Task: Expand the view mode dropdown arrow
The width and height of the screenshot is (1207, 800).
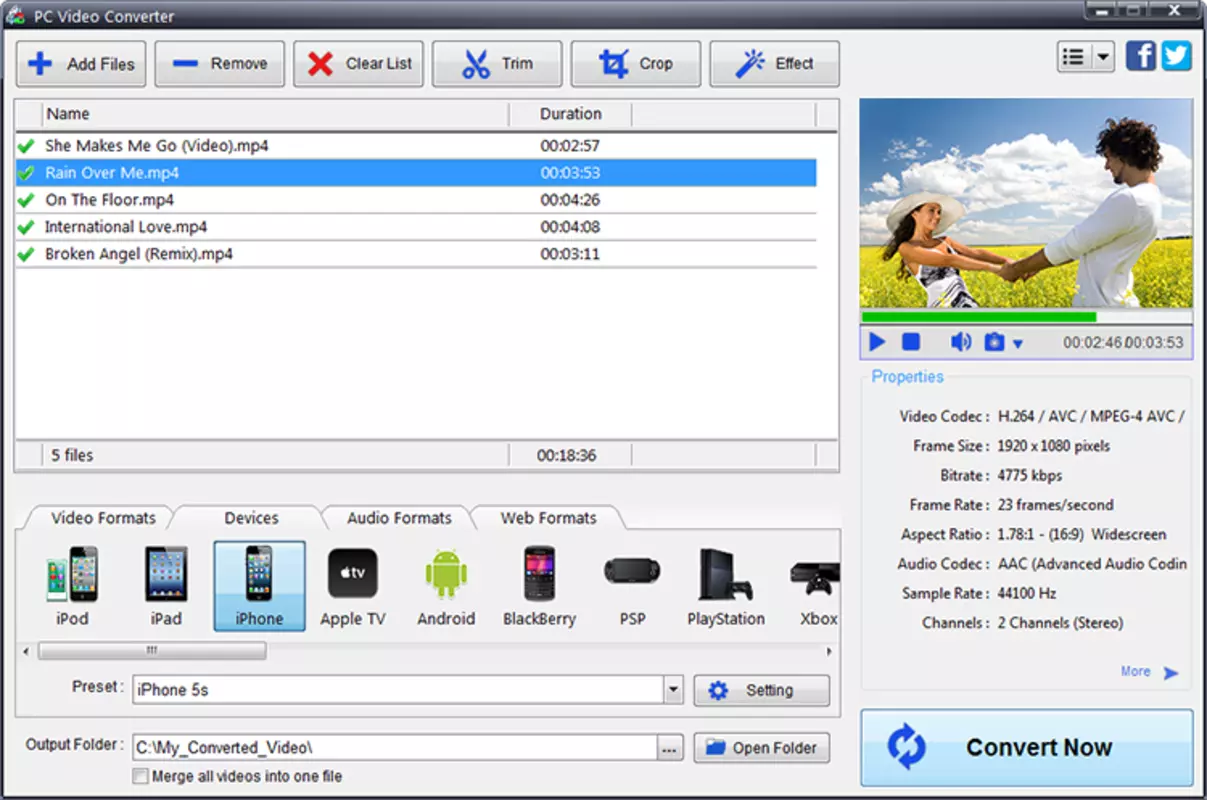Action: pyautogui.click(x=1103, y=57)
